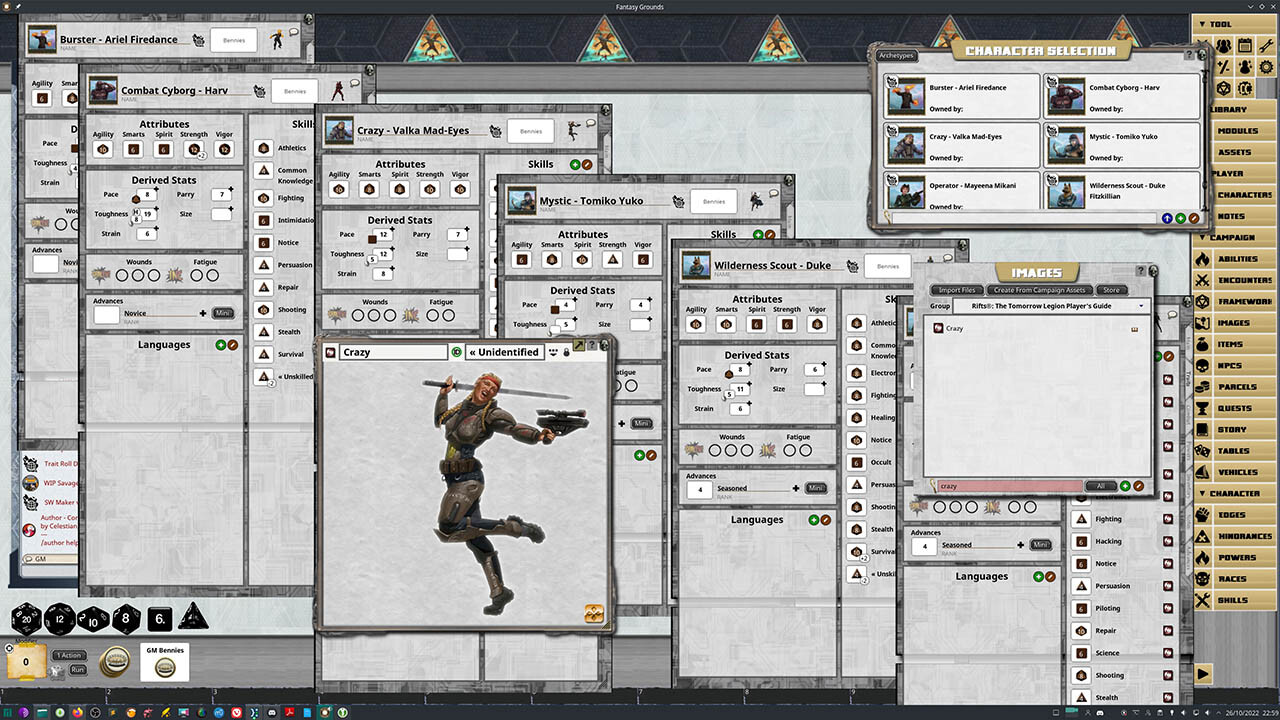Mark a Fatigue circle on Valka Mad-Eyes' sheet
The image size is (1280, 720).
[x=433, y=315]
